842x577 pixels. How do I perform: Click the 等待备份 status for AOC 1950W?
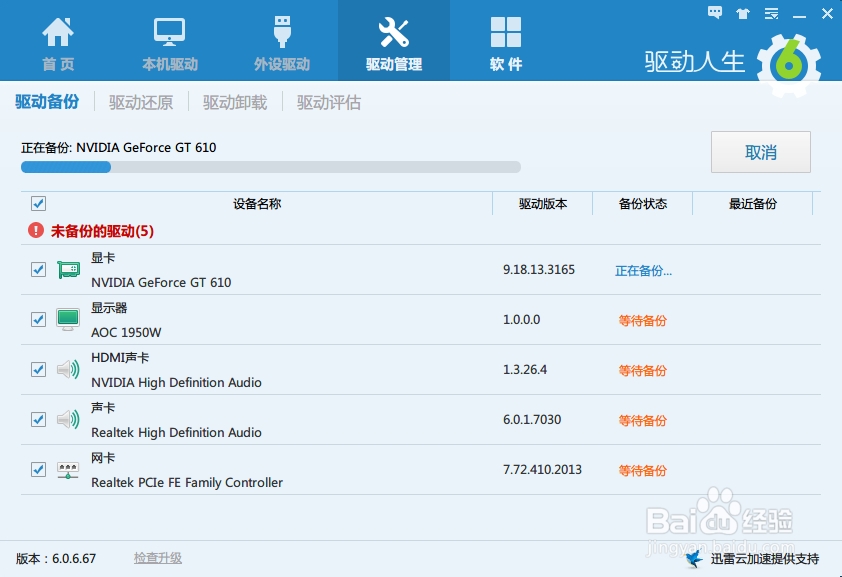pos(643,320)
